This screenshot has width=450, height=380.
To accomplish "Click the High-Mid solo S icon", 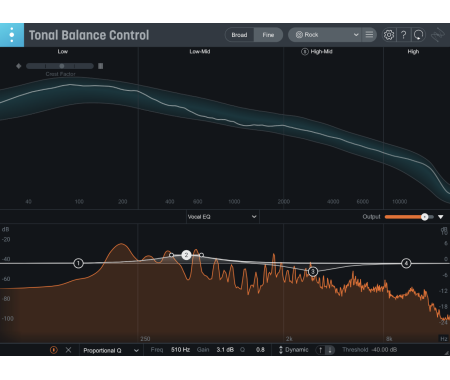I will [x=304, y=52].
